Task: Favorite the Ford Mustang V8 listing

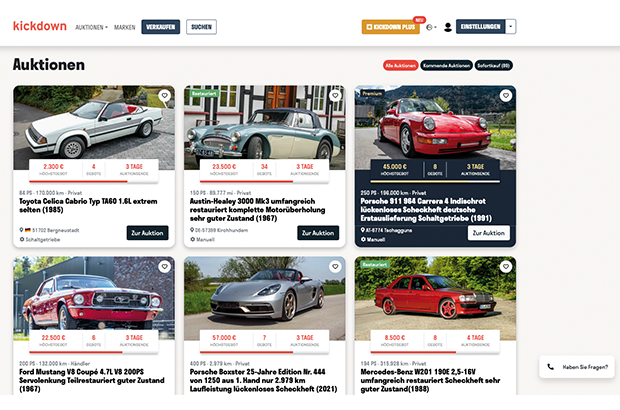Action: [x=164, y=266]
